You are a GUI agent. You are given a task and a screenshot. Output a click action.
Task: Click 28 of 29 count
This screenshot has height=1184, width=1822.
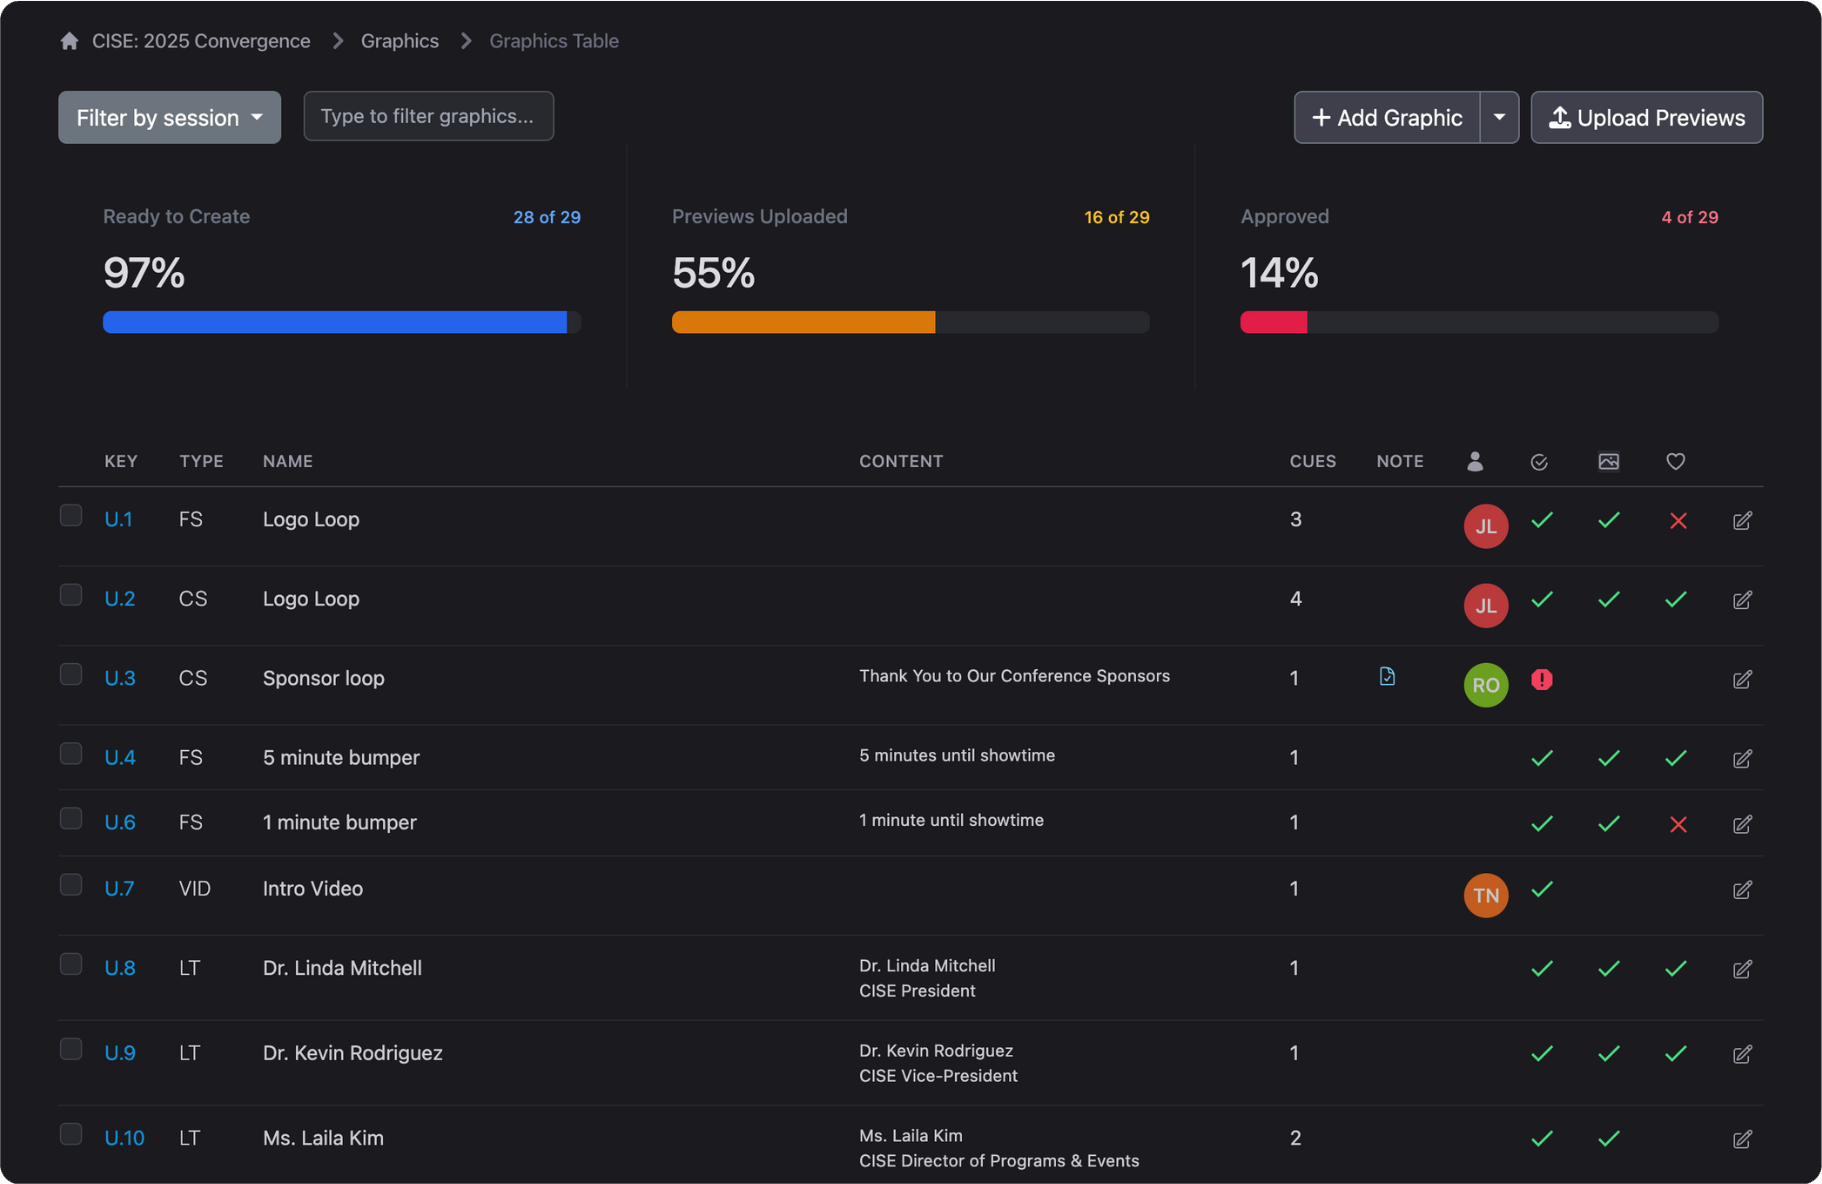pyautogui.click(x=547, y=217)
